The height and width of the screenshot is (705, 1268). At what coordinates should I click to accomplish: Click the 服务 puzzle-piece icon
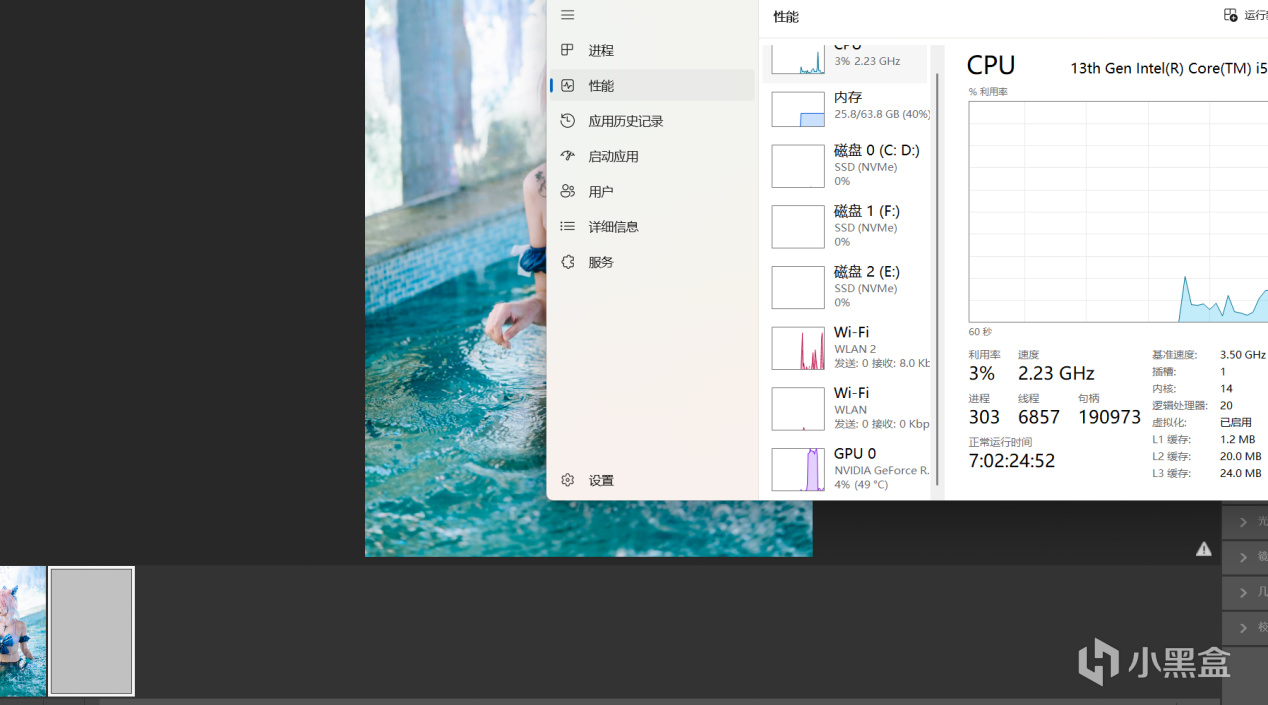pos(567,262)
